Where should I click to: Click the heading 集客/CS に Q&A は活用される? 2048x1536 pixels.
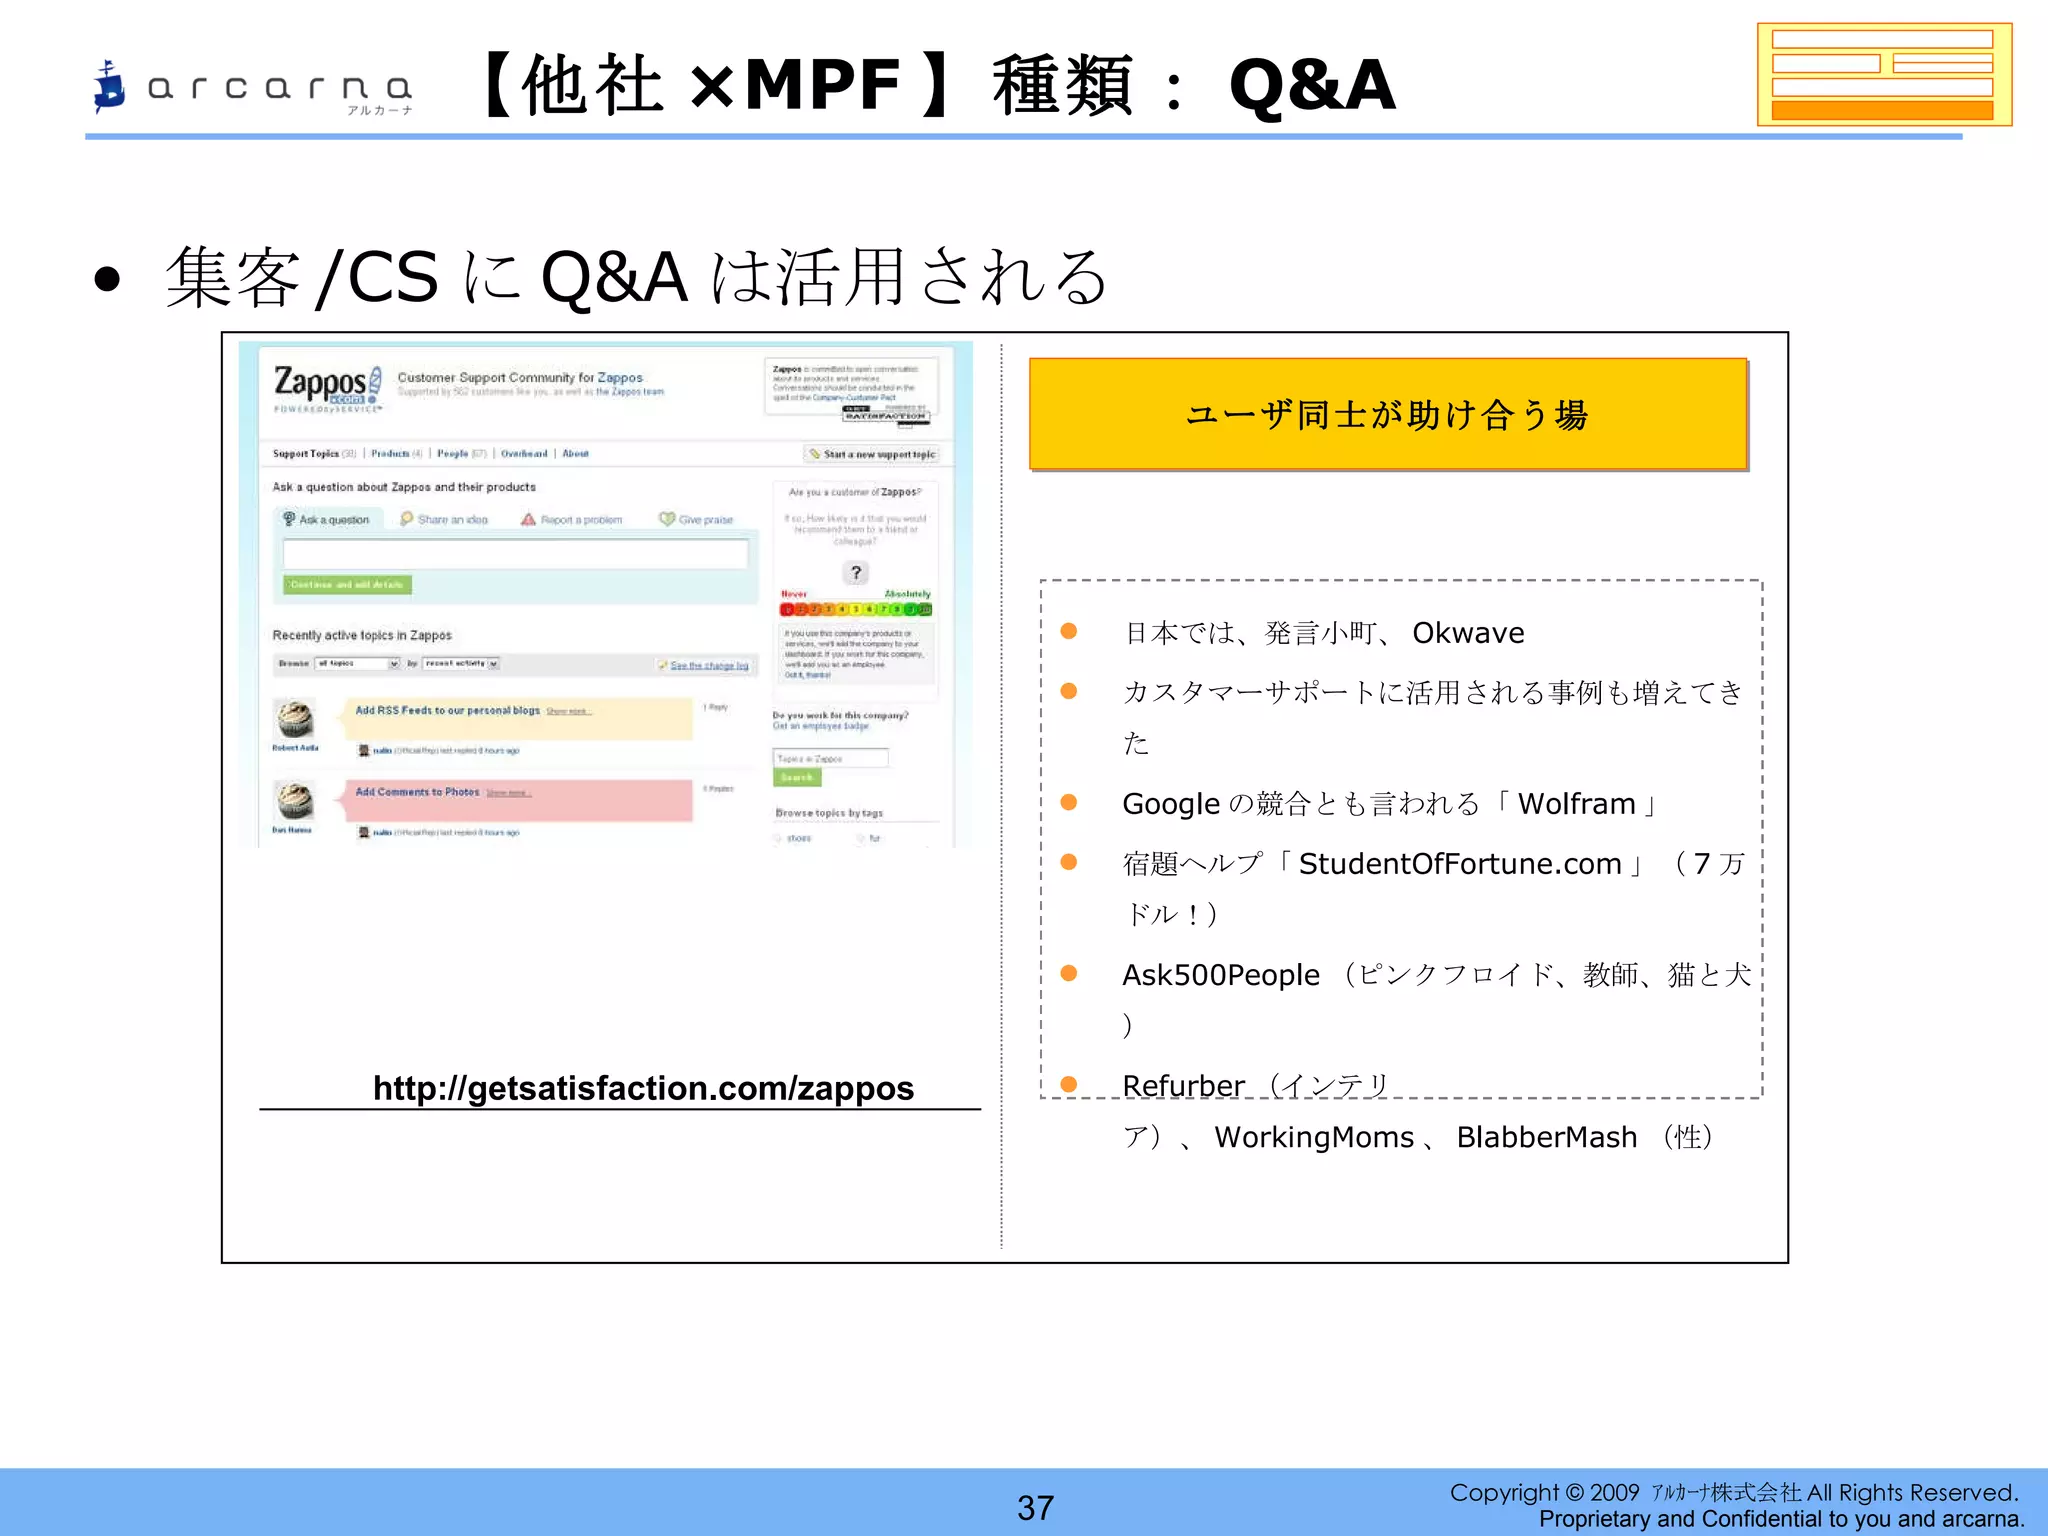tap(636, 277)
